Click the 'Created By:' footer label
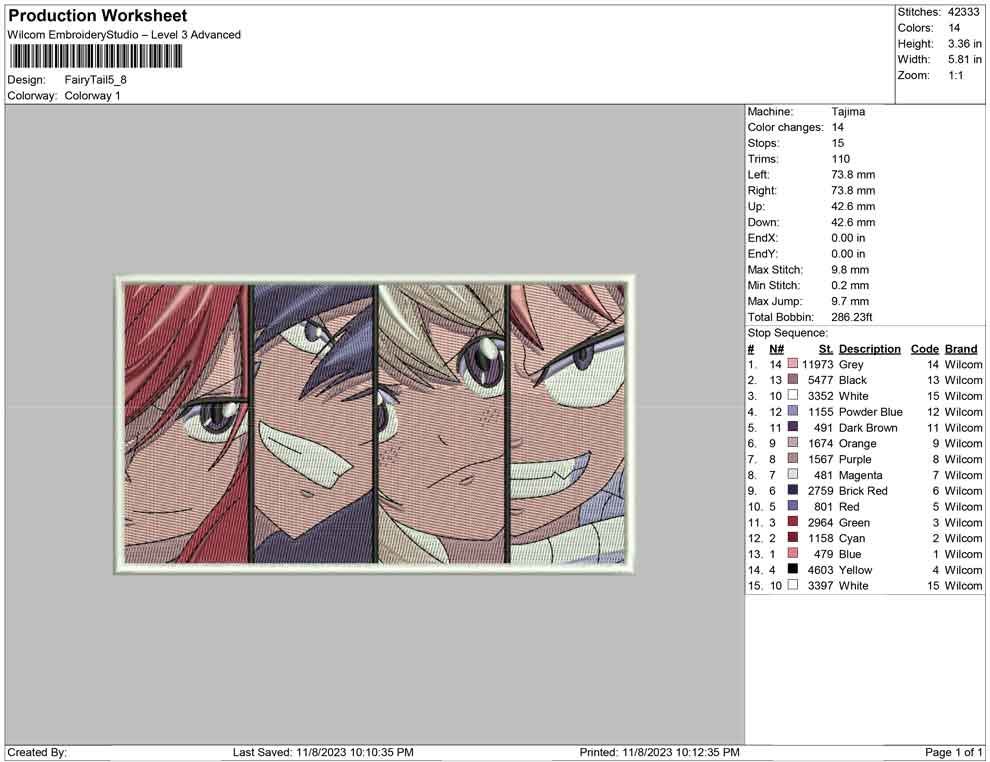The height and width of the screenshot is (762, 990). coord(37,752)
